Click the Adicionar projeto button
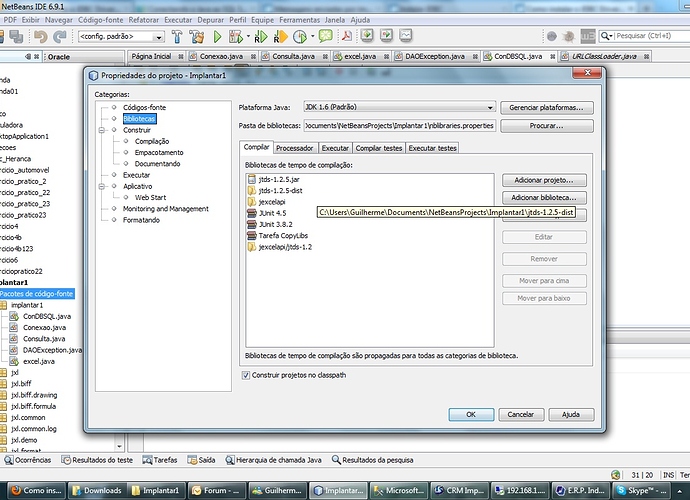This screenshot has height=500, width=690. coord(544,180)
